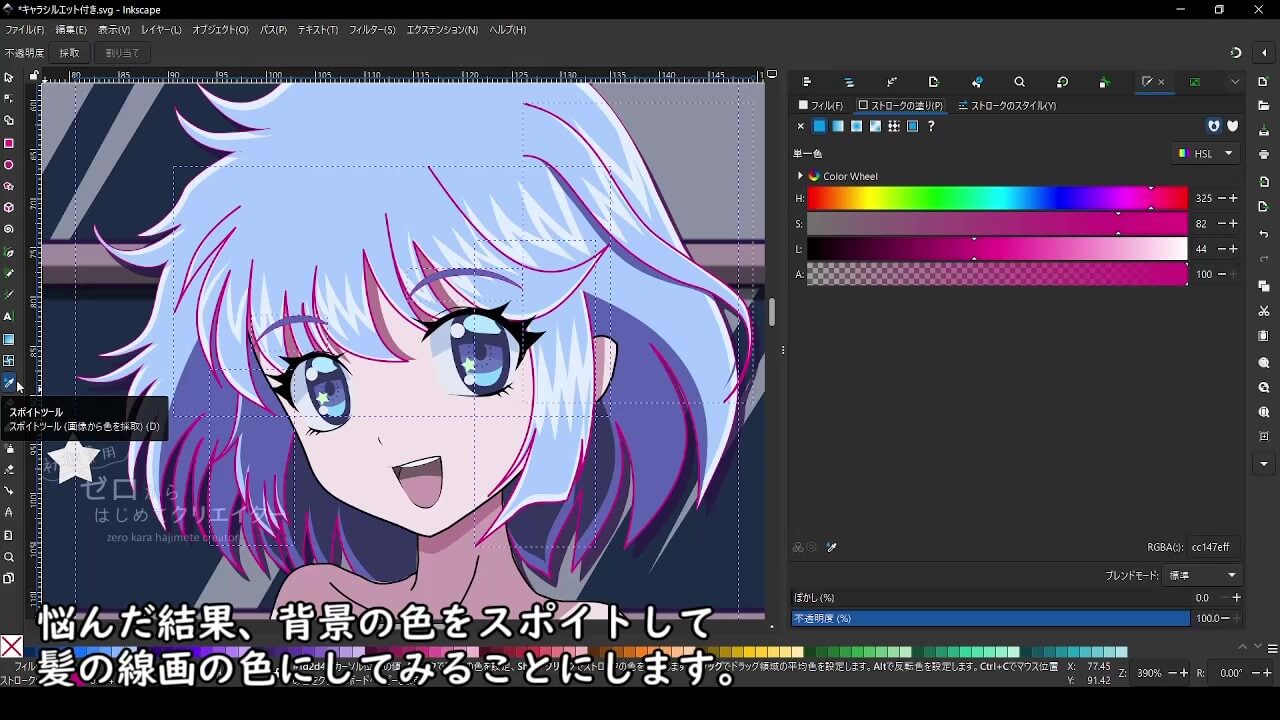1280x720 pixels.
Task: Open the エクステンション(N) menu
Action: pos(442,30)
